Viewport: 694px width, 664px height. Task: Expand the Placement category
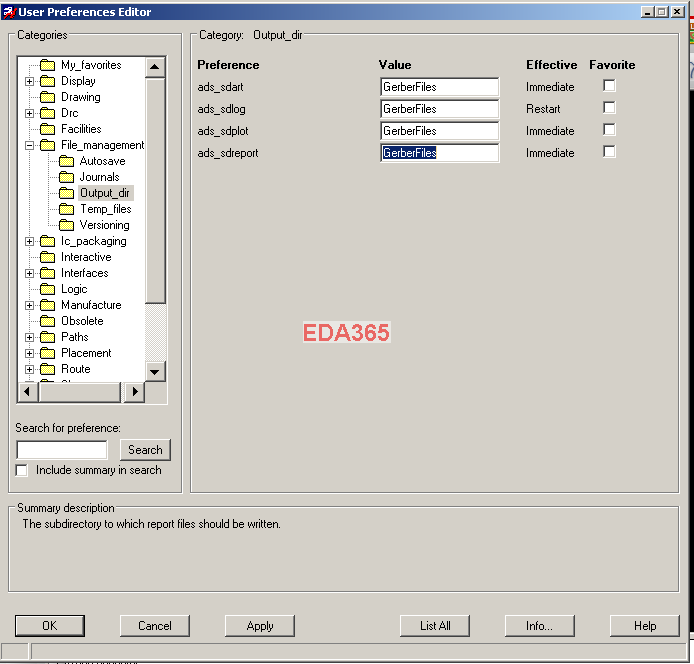[x=29, y=353]
